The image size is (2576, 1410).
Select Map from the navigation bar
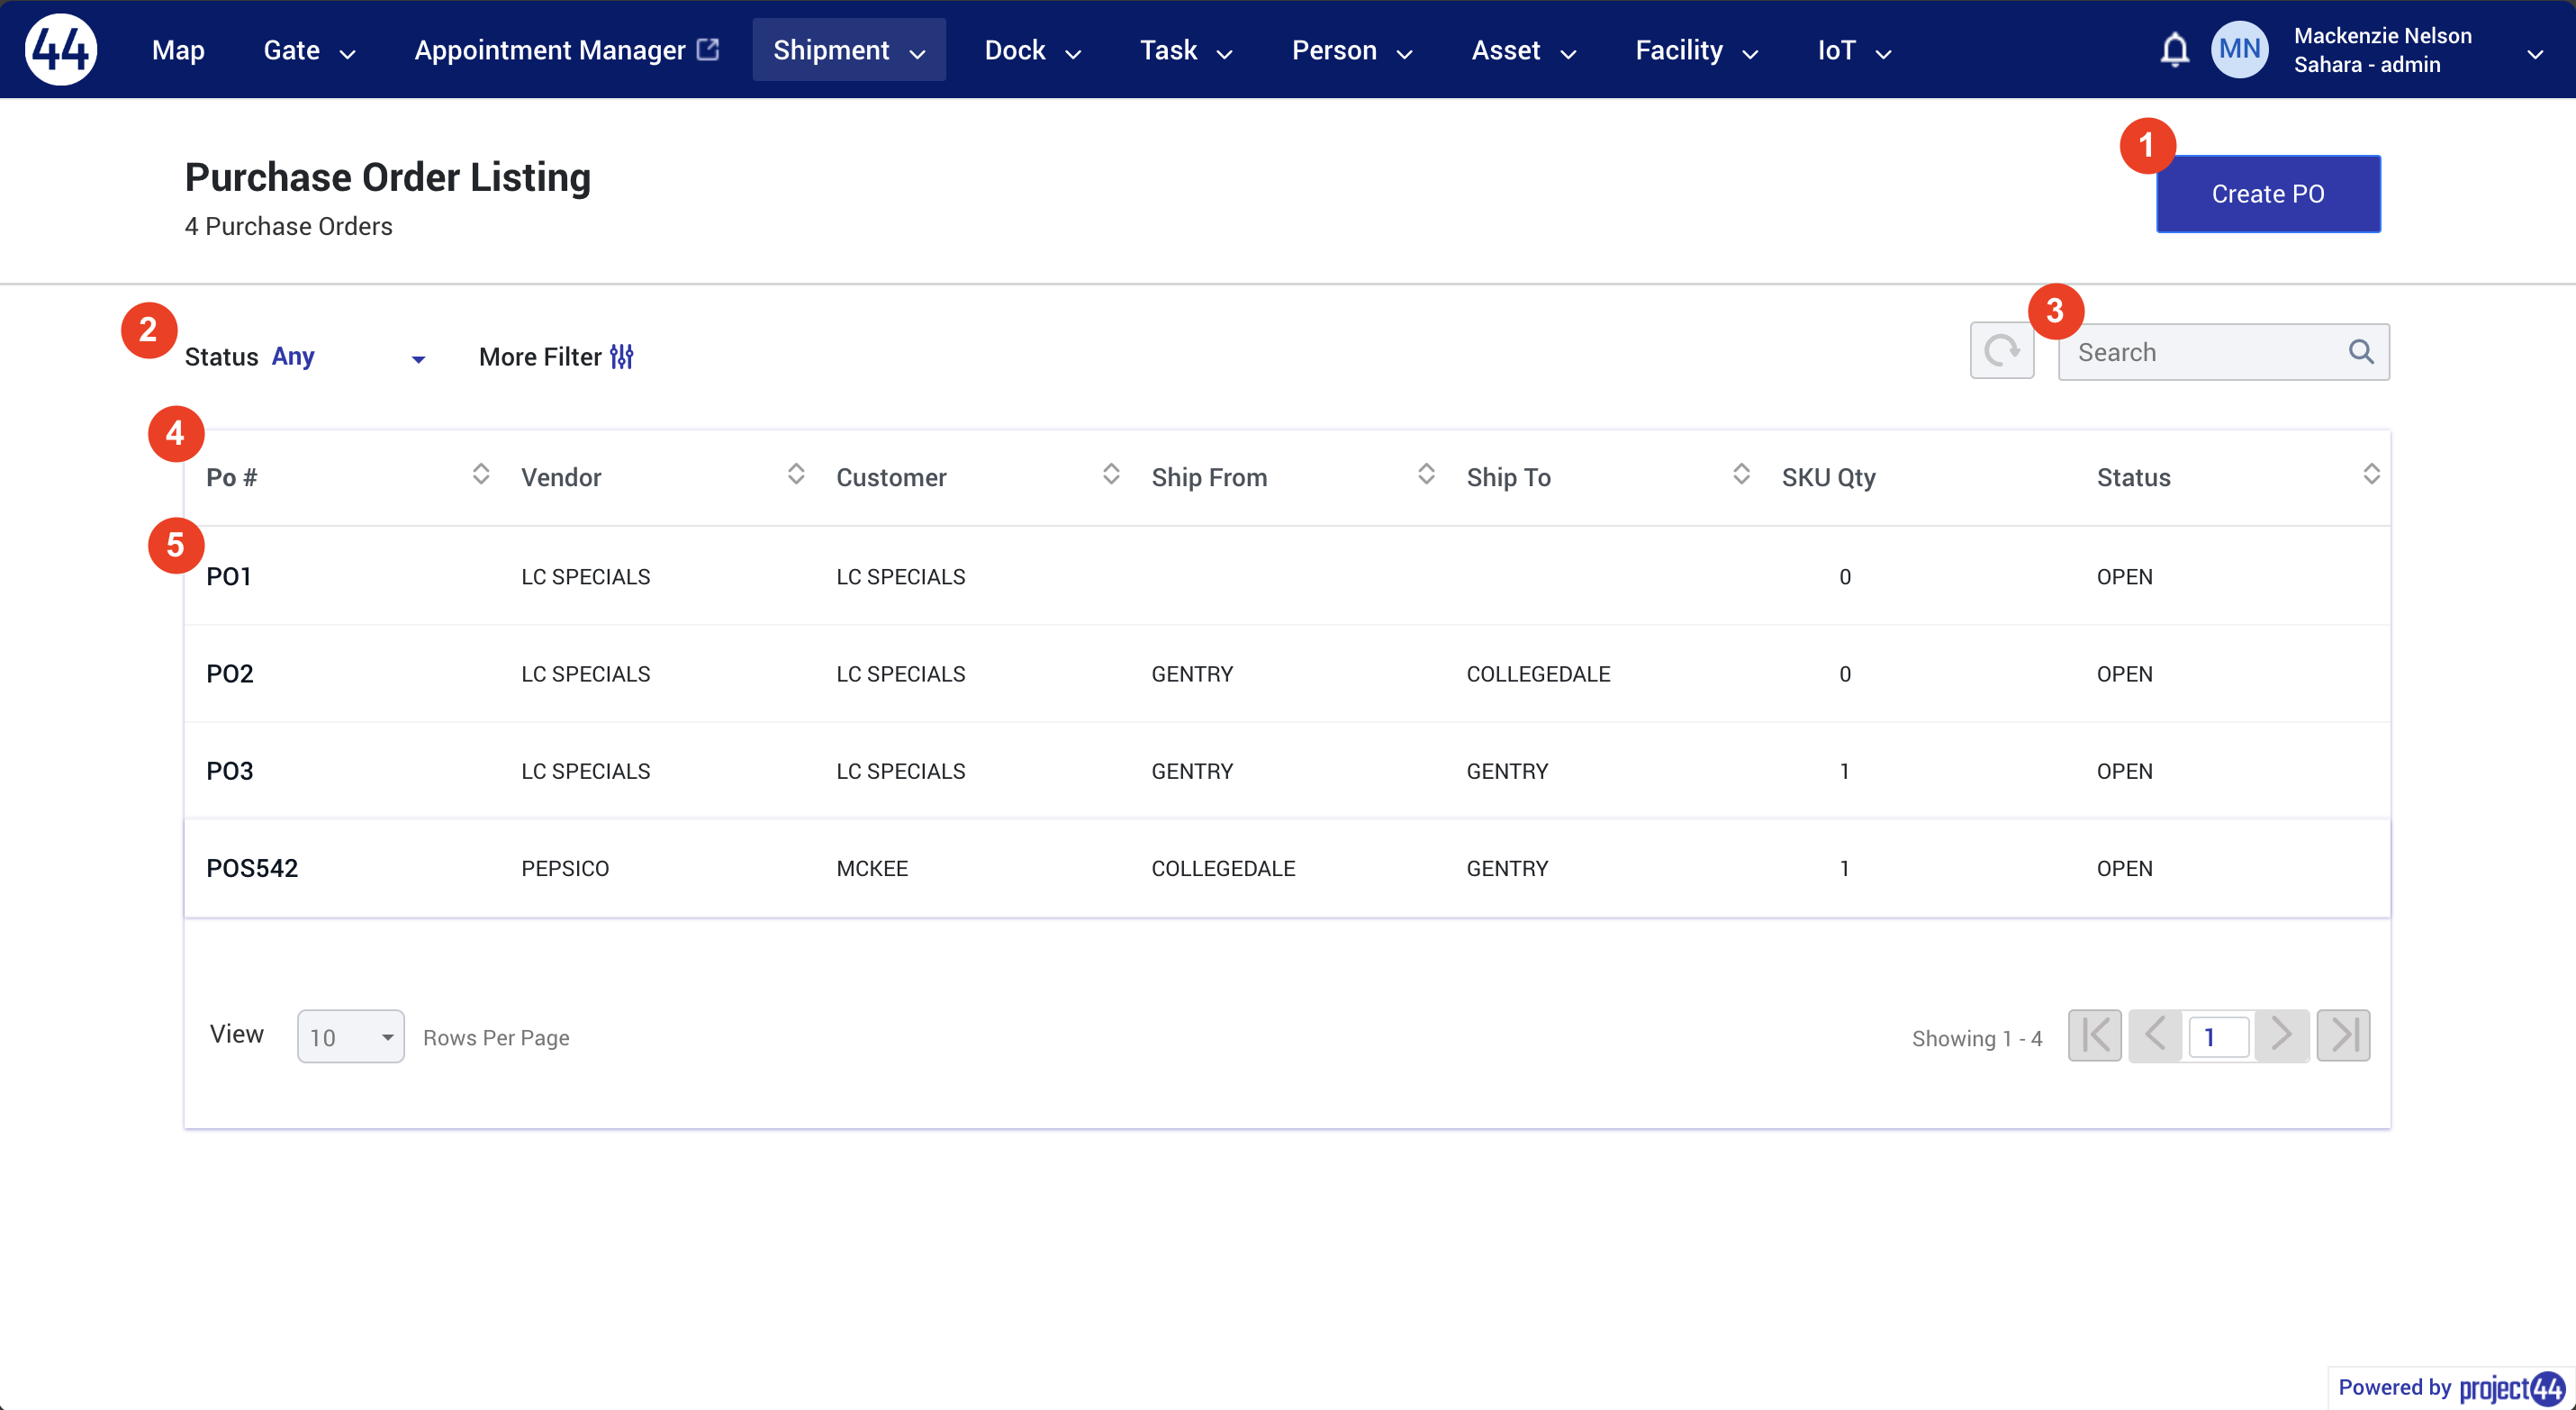coord(177,49)
